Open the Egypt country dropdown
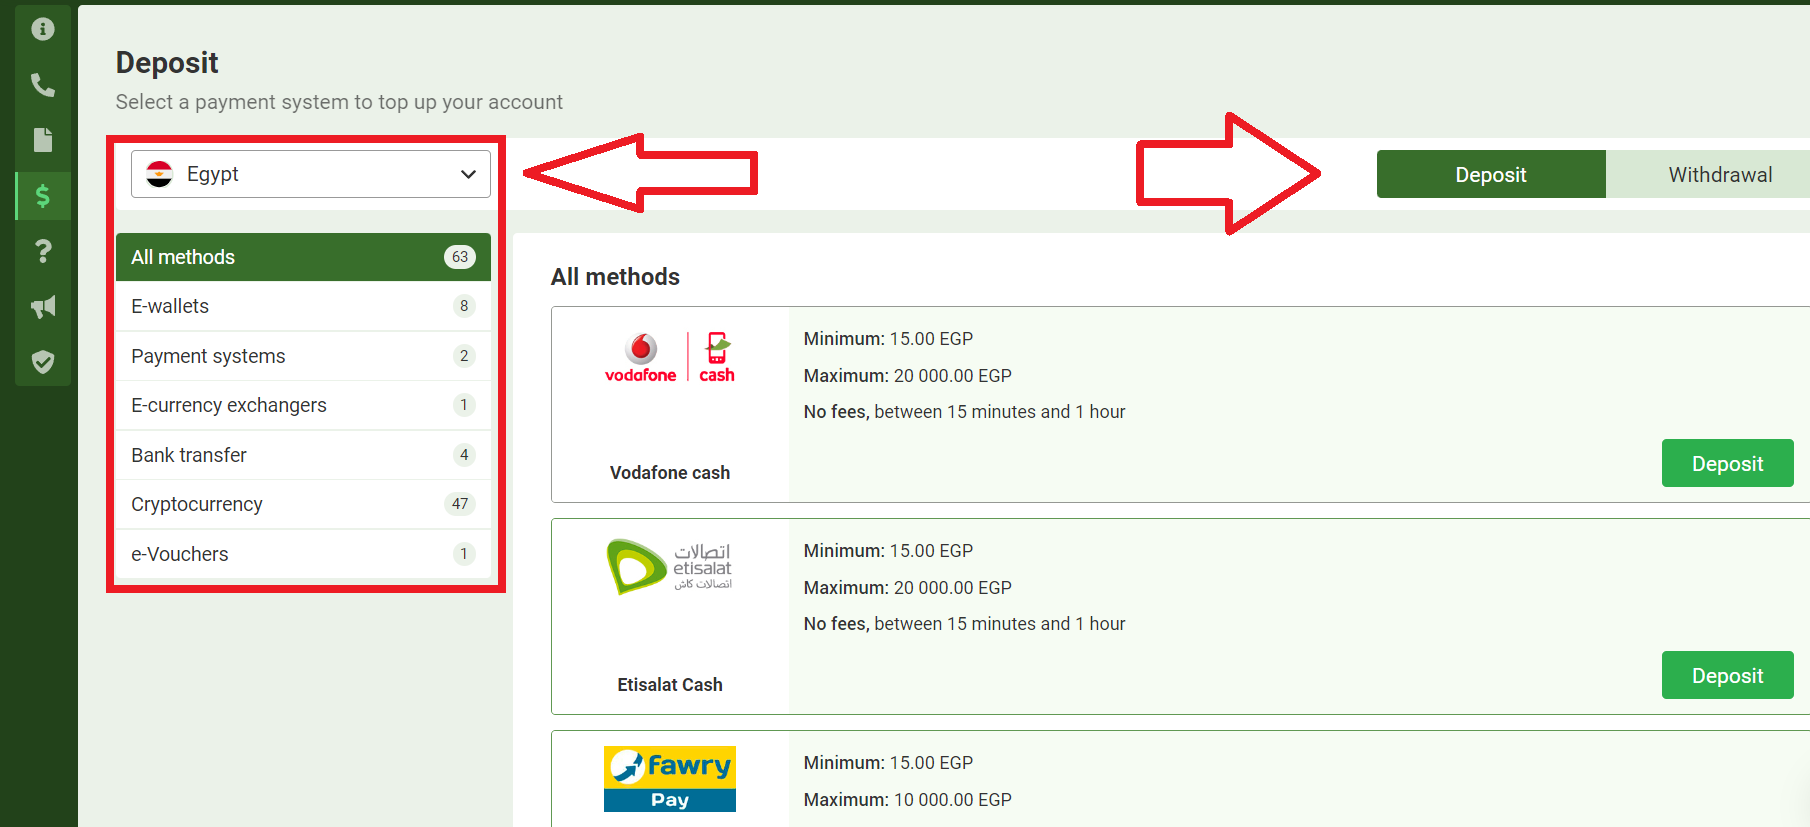 [310, 174]
